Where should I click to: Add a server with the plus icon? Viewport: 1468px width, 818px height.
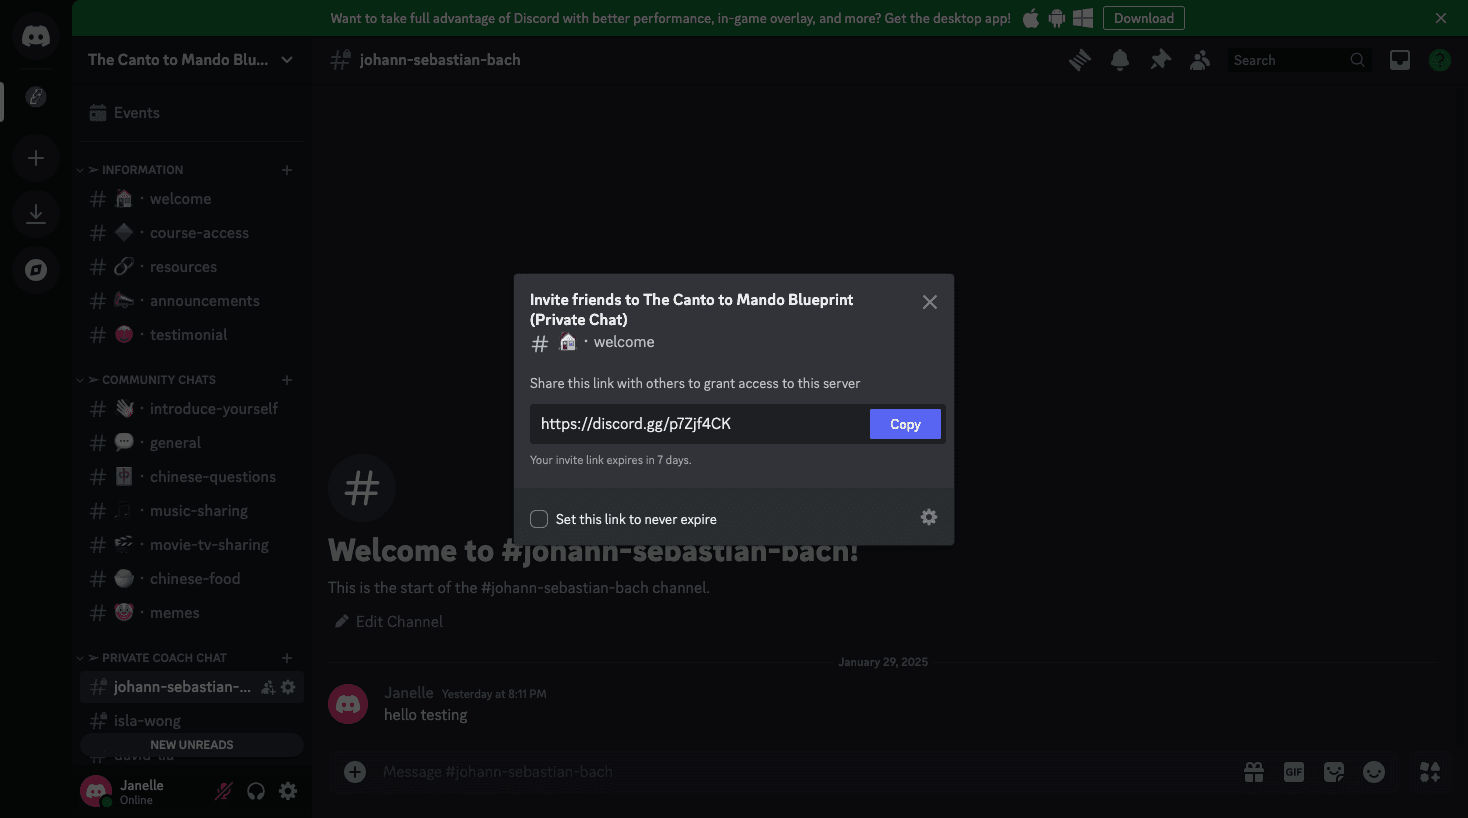coord(36,158)
